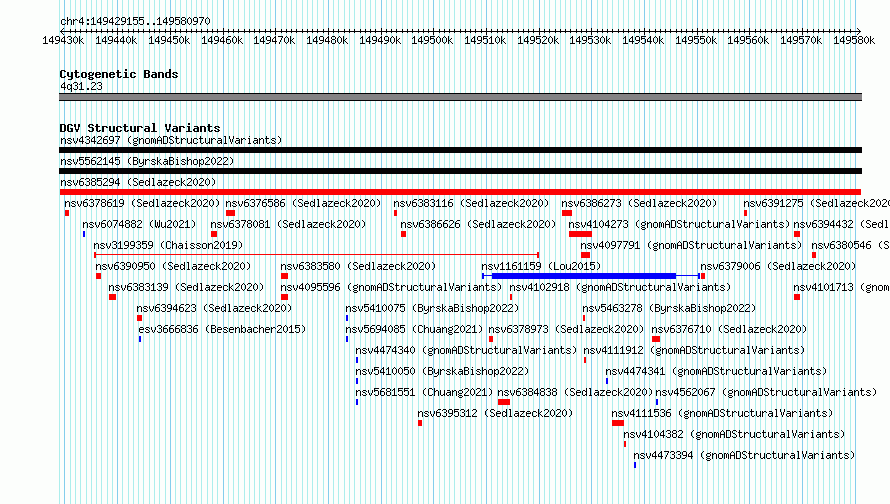Select nsv3199359 Chaisson2019 variant label
This screenshot has height=504, width=890.
[168, 245]
